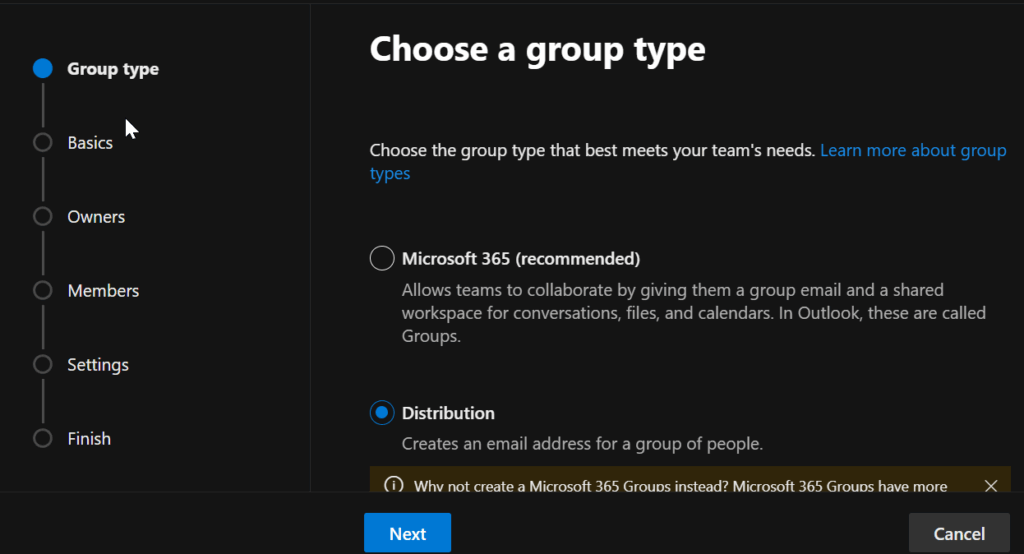Viewport: 1024px width, 554px height.
Task: Click the filled blue Group type step circle
Action: 42,69
